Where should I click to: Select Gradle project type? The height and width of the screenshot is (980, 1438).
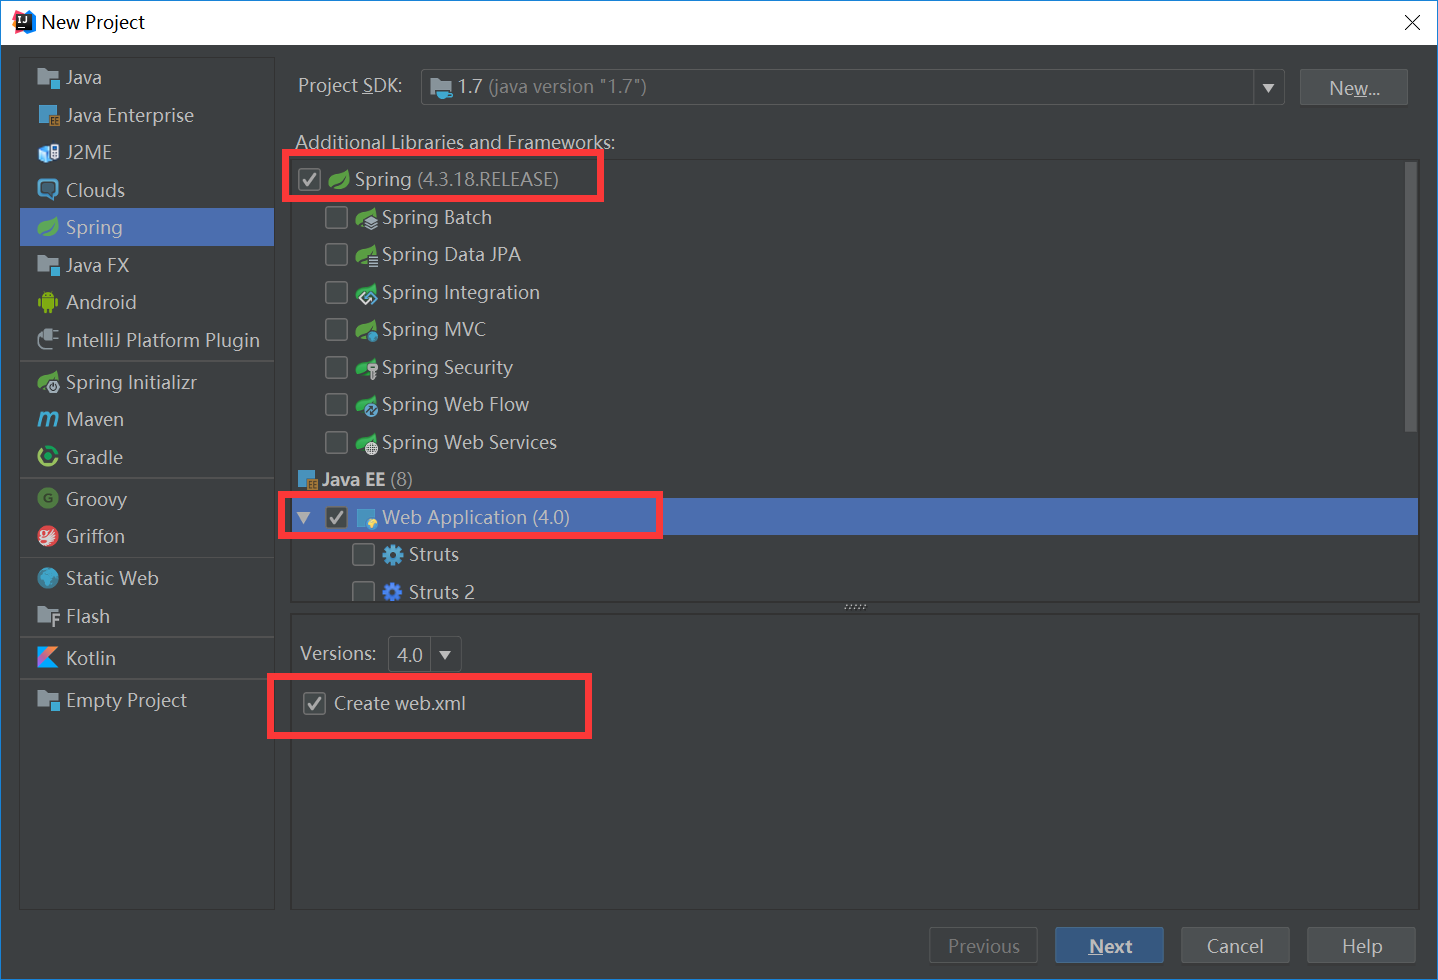(x=147, y=457)
